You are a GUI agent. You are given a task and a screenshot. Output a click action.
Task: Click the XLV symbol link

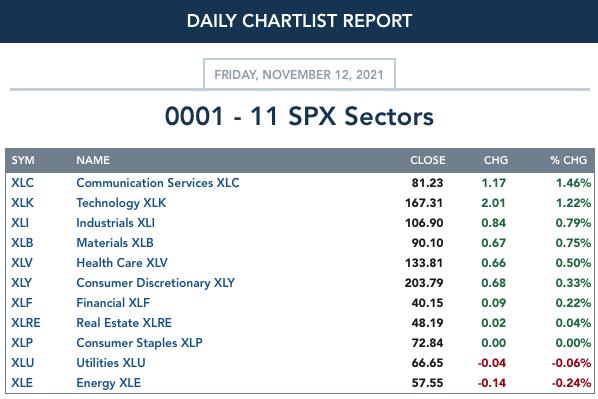(22, 262)
